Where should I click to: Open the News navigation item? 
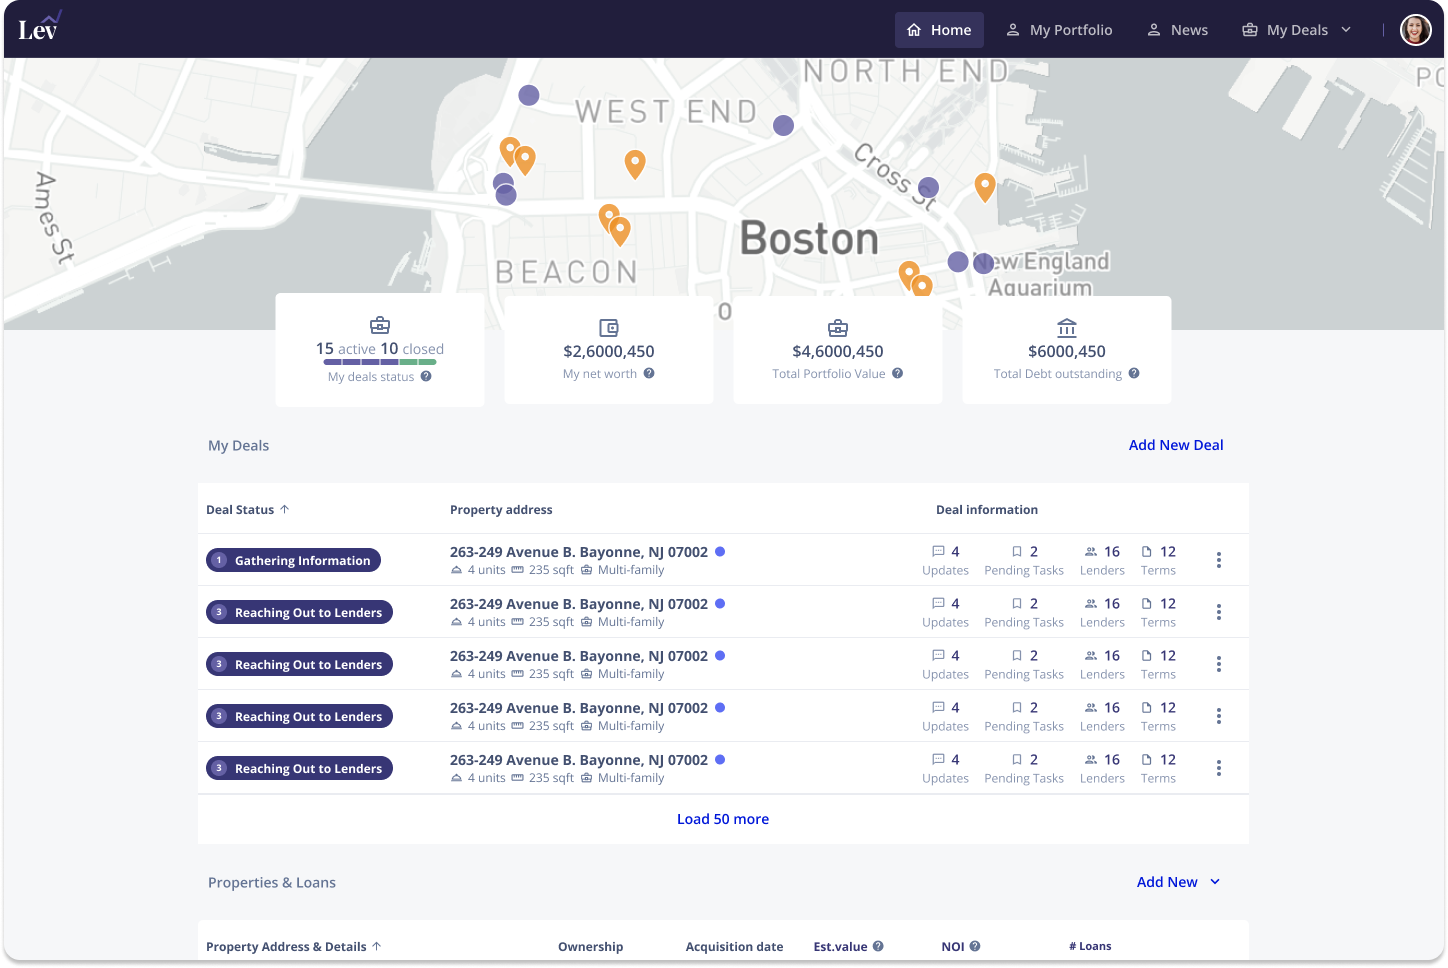coord(1177,30)
